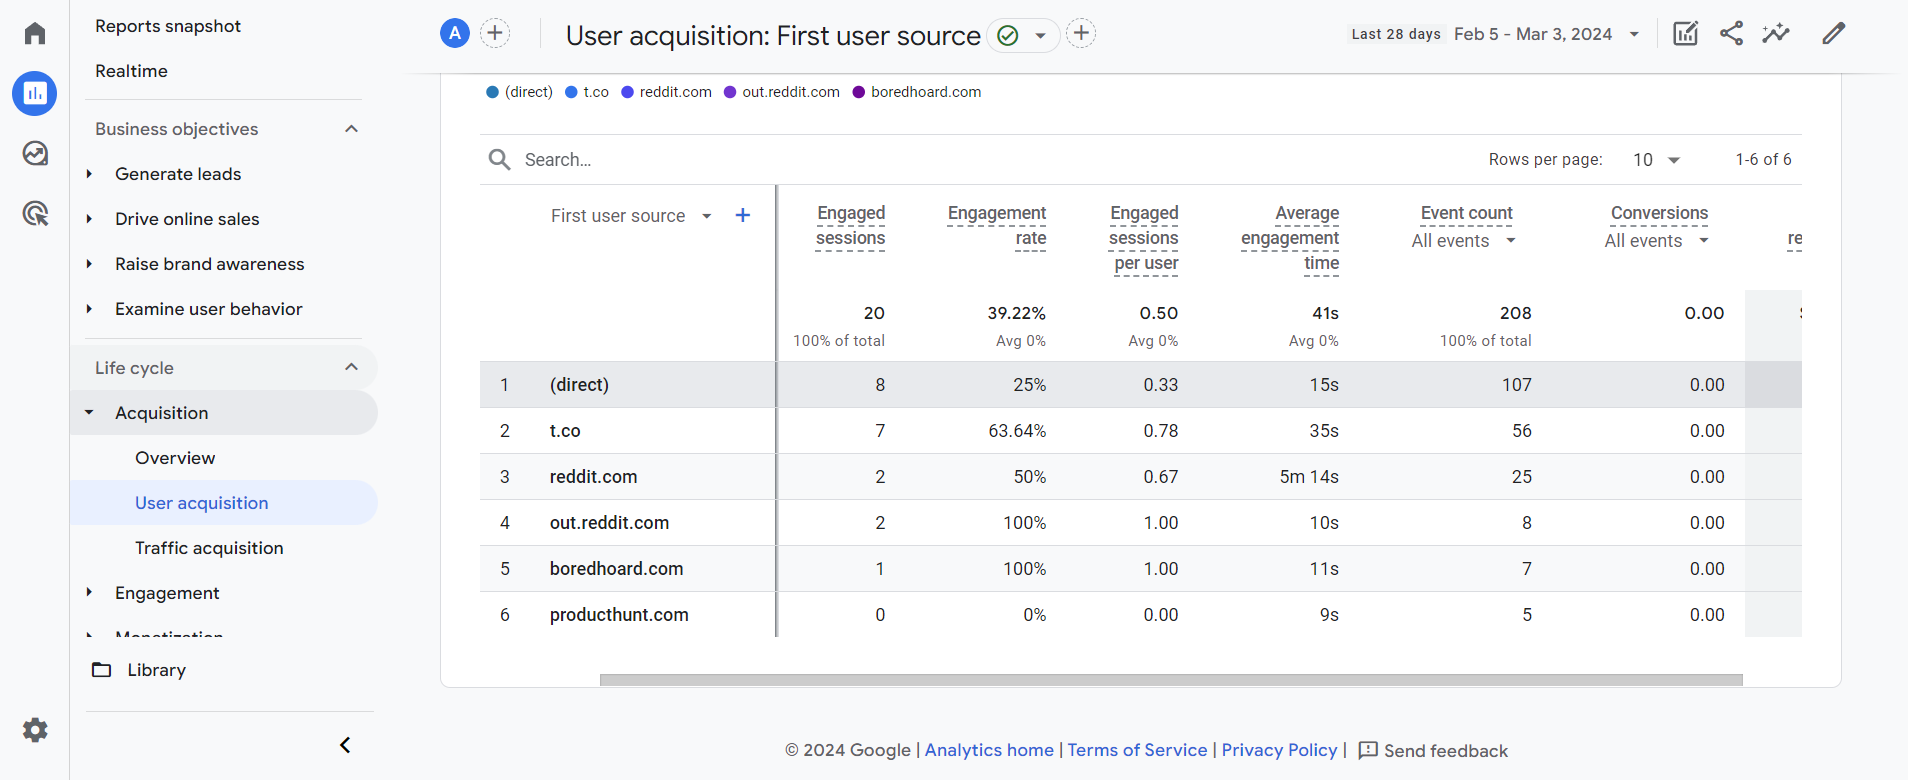Click the green check report status icon

pos(1008,36)
